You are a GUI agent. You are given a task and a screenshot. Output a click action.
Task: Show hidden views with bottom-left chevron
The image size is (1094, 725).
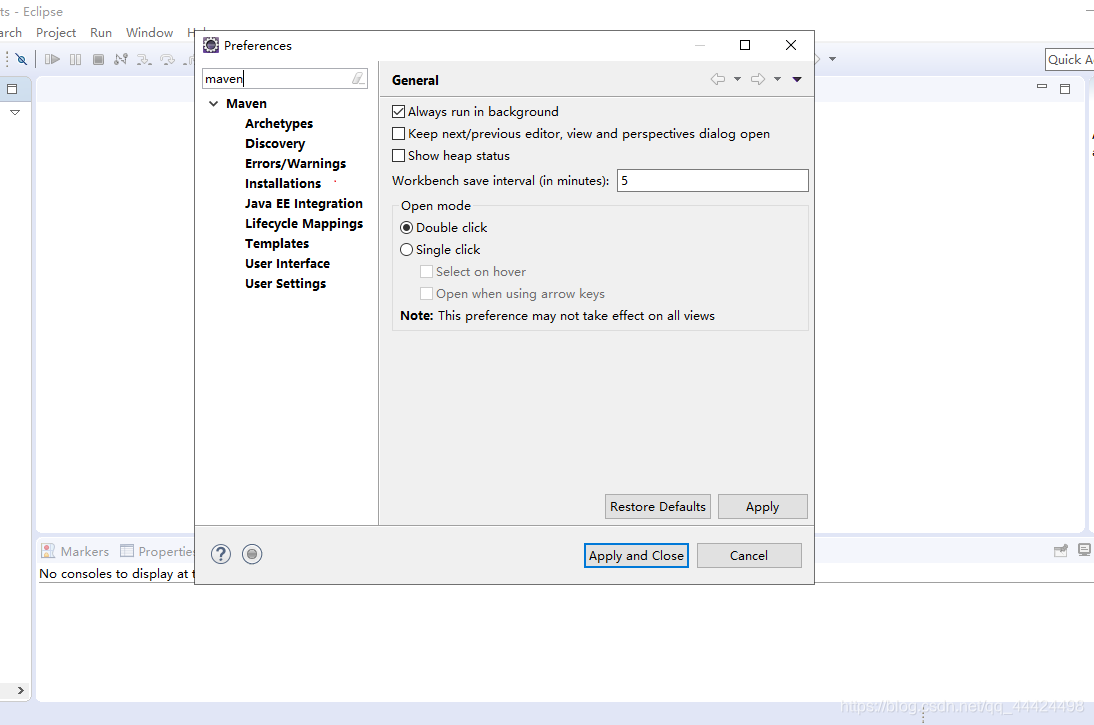point(20,690)
